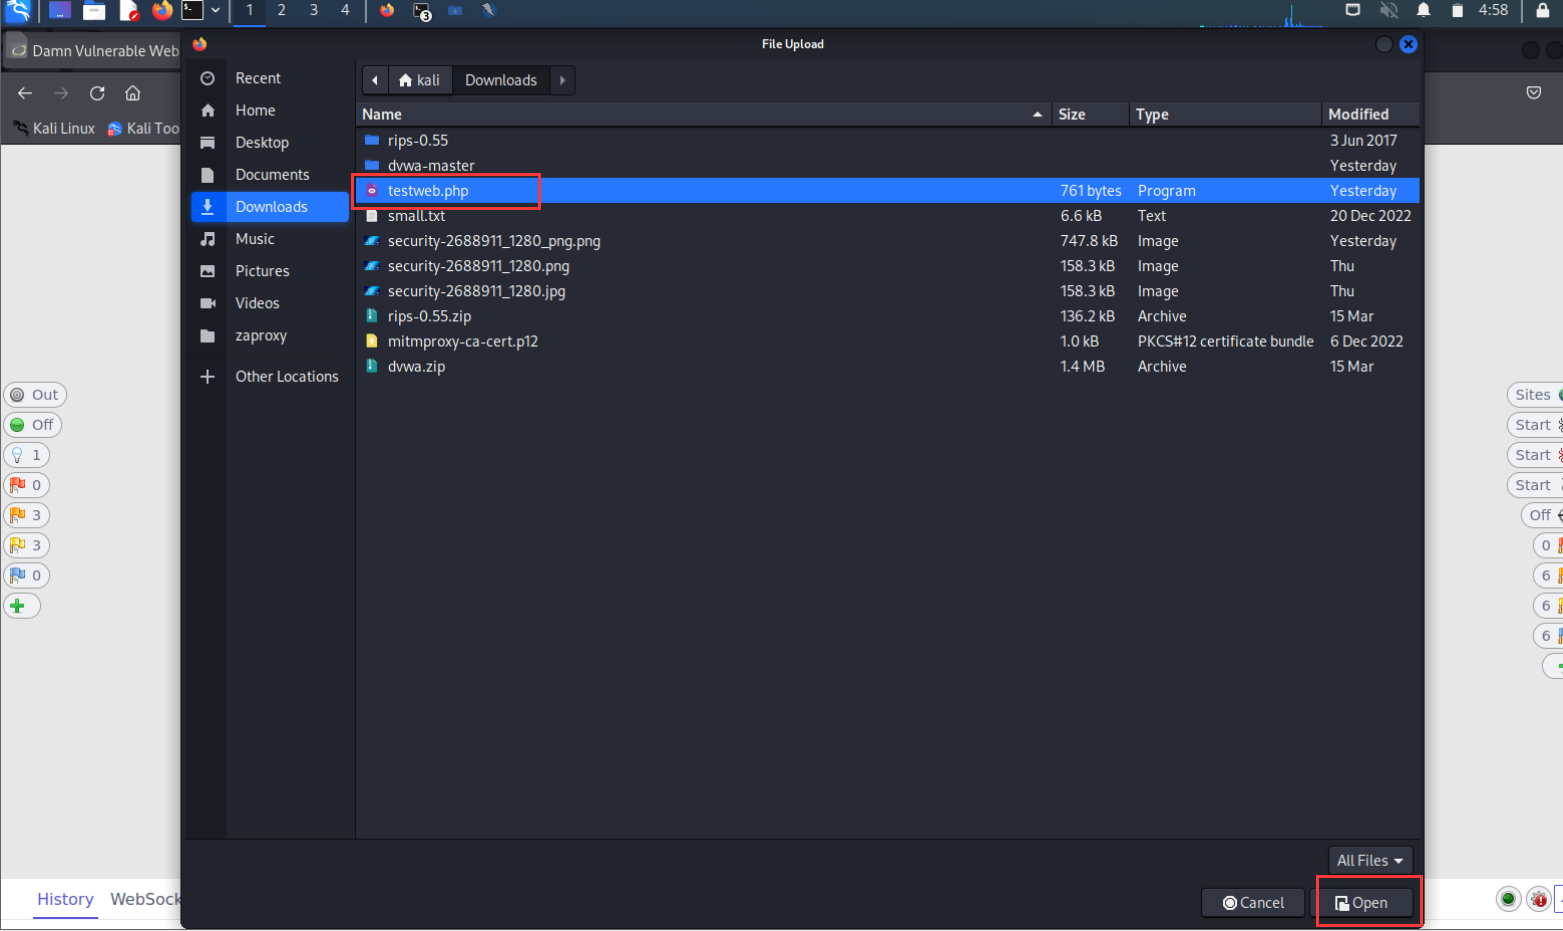
Task: Click the path bar back arrow
Action: click(375, 80)
